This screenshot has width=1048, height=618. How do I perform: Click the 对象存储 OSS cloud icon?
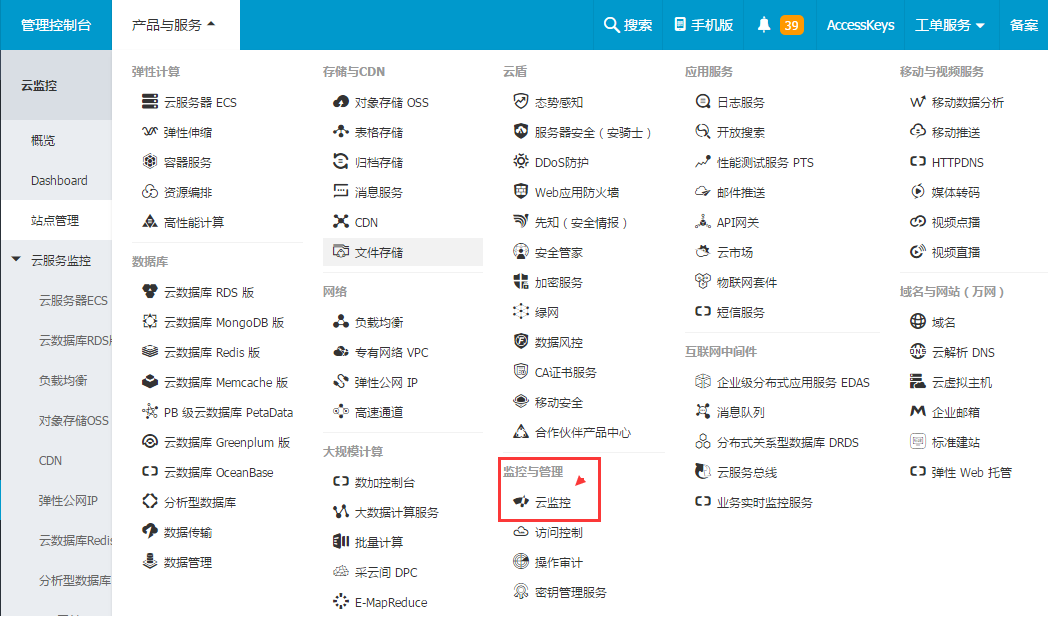(340, 102)
